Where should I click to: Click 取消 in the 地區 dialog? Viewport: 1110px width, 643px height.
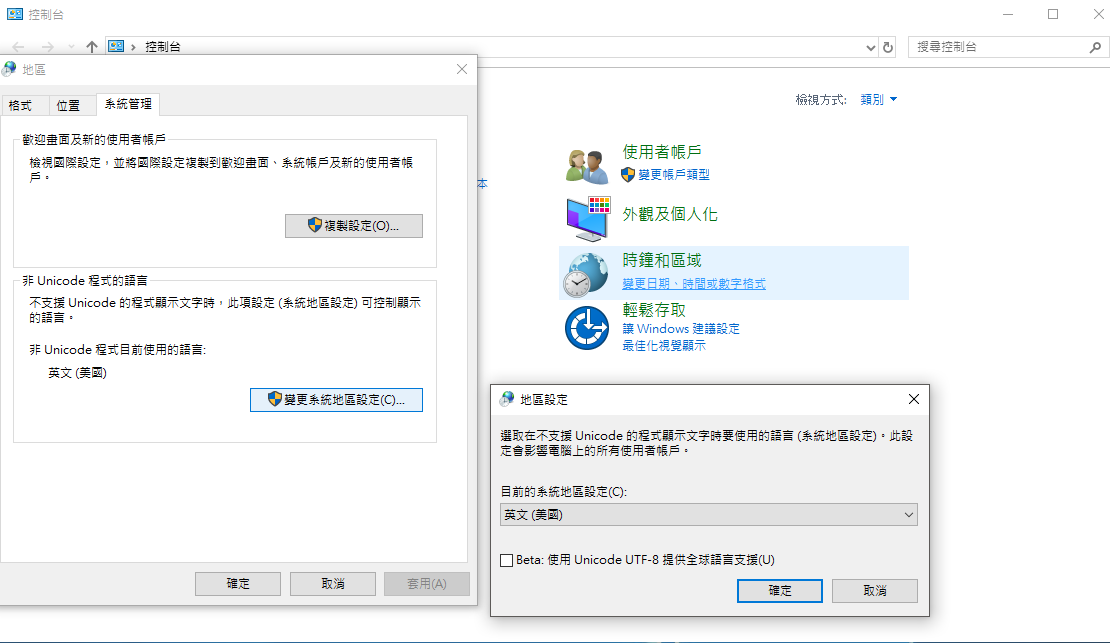tap(333, 584)
